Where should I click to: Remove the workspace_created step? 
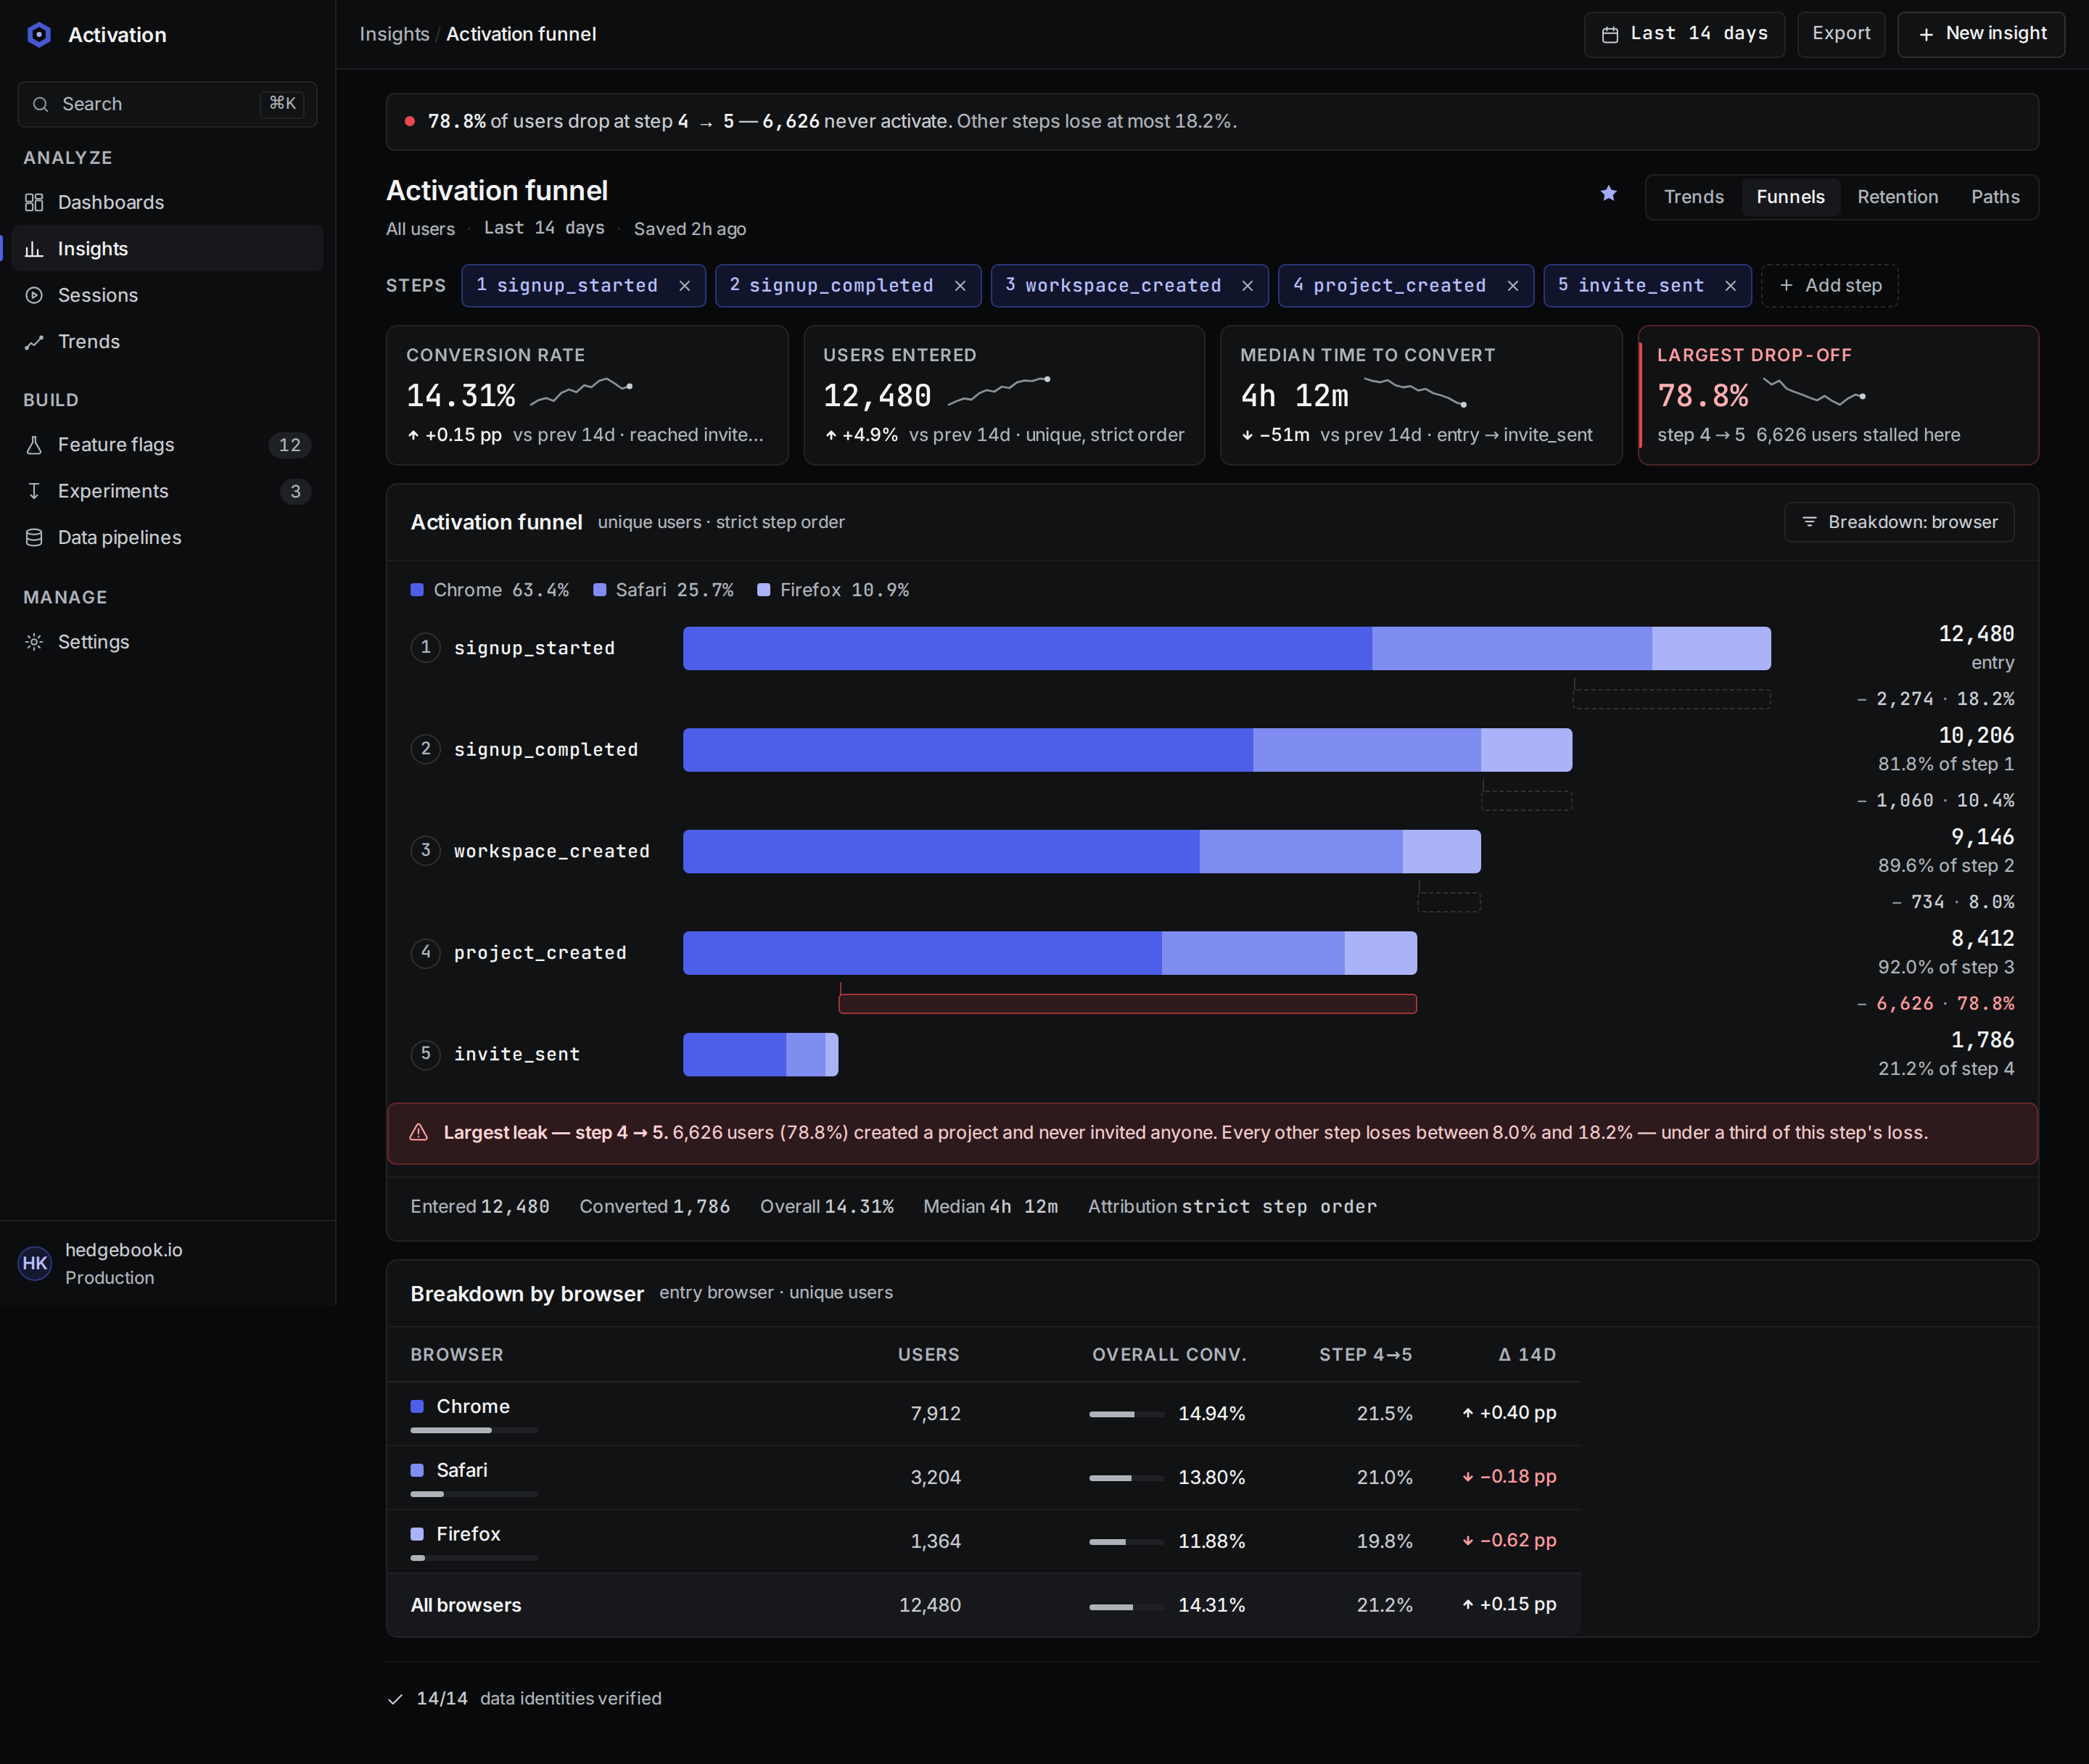[1247, 286]
